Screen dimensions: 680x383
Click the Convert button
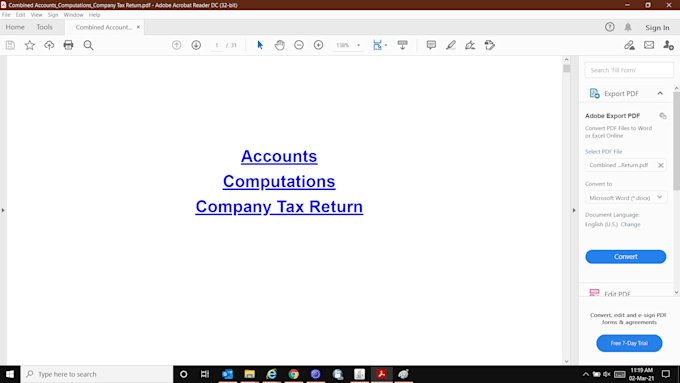click(625, 256)
